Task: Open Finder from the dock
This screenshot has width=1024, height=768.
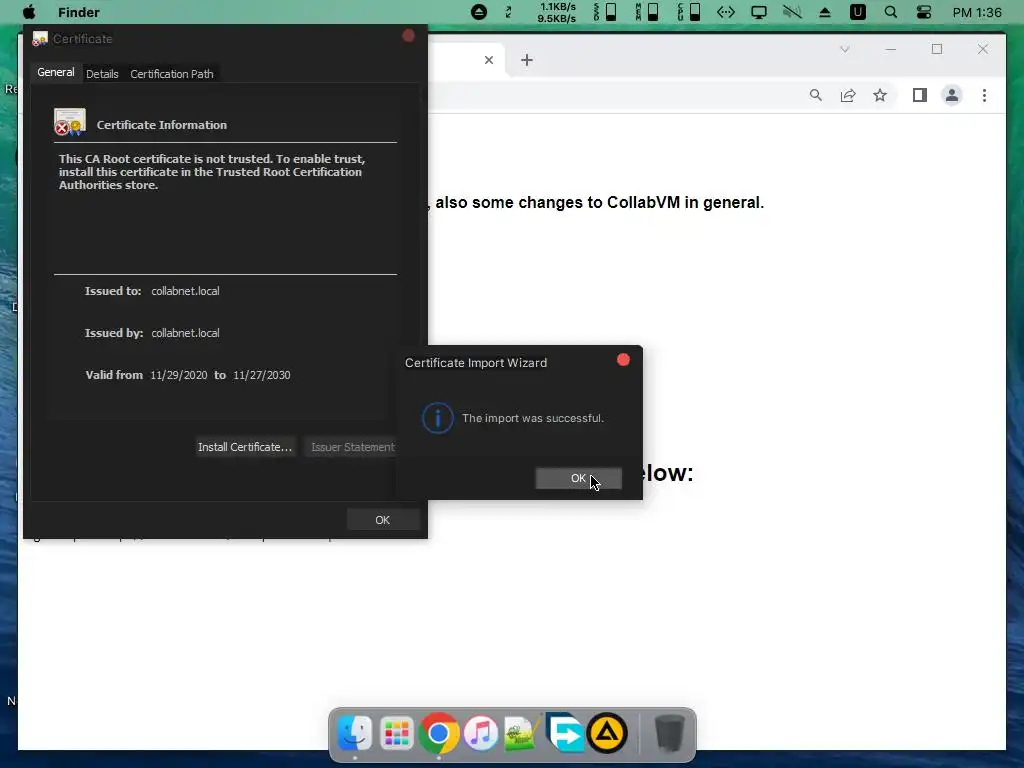Action: [355, 733]
